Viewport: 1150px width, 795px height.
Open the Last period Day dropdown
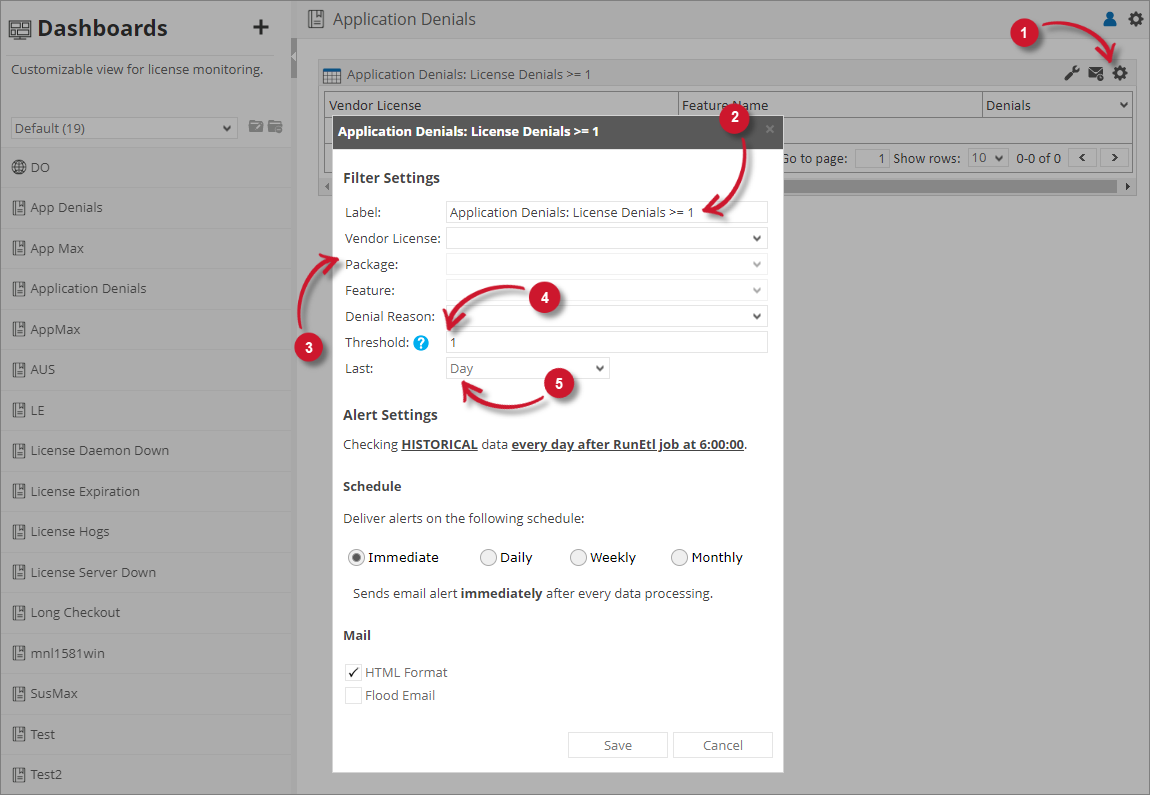tap(527, 368)
